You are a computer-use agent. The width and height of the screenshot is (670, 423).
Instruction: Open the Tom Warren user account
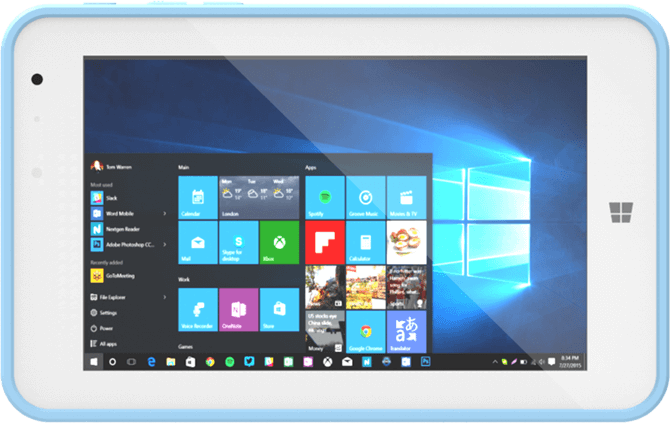[111, 166]
